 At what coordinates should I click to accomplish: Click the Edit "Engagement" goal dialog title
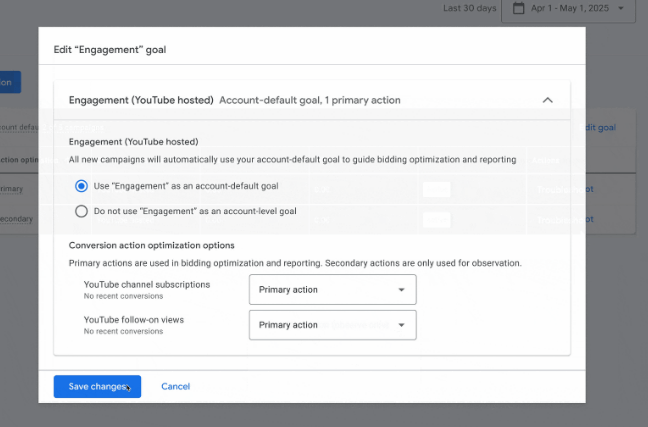pos(110,50)
